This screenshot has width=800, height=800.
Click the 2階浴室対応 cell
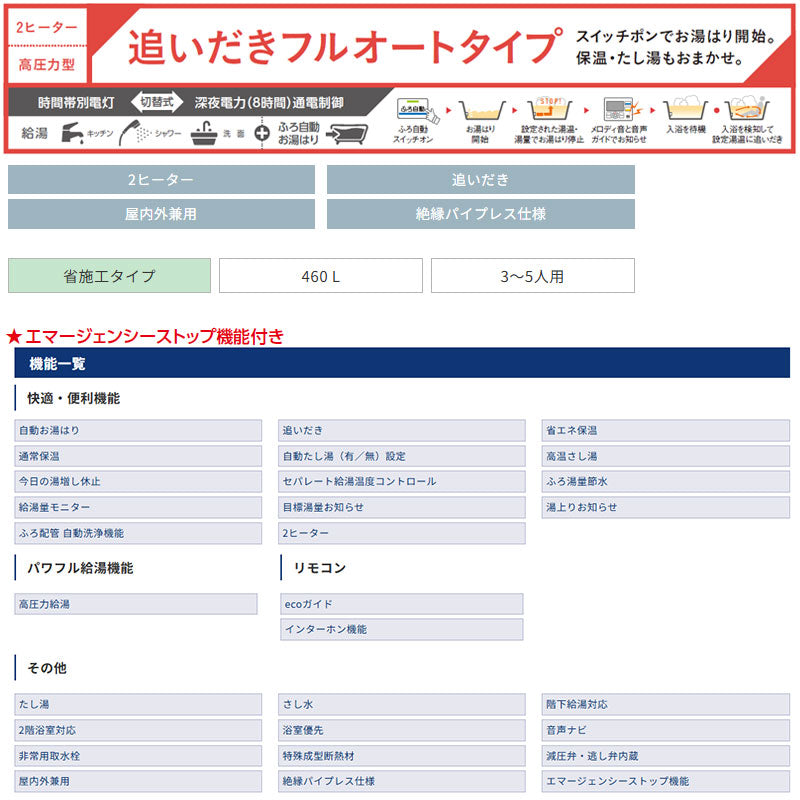138,731
